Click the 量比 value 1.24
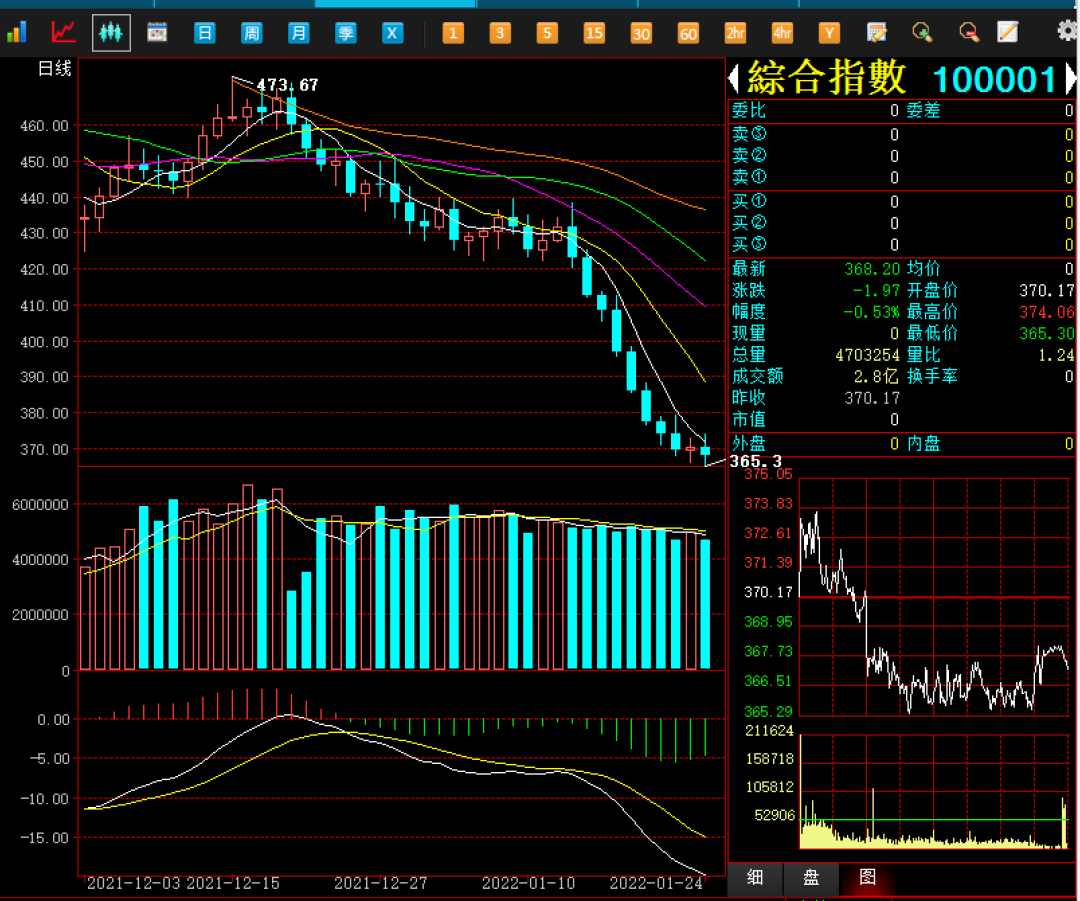The image size is (1080, 901). click(1056, 355)
